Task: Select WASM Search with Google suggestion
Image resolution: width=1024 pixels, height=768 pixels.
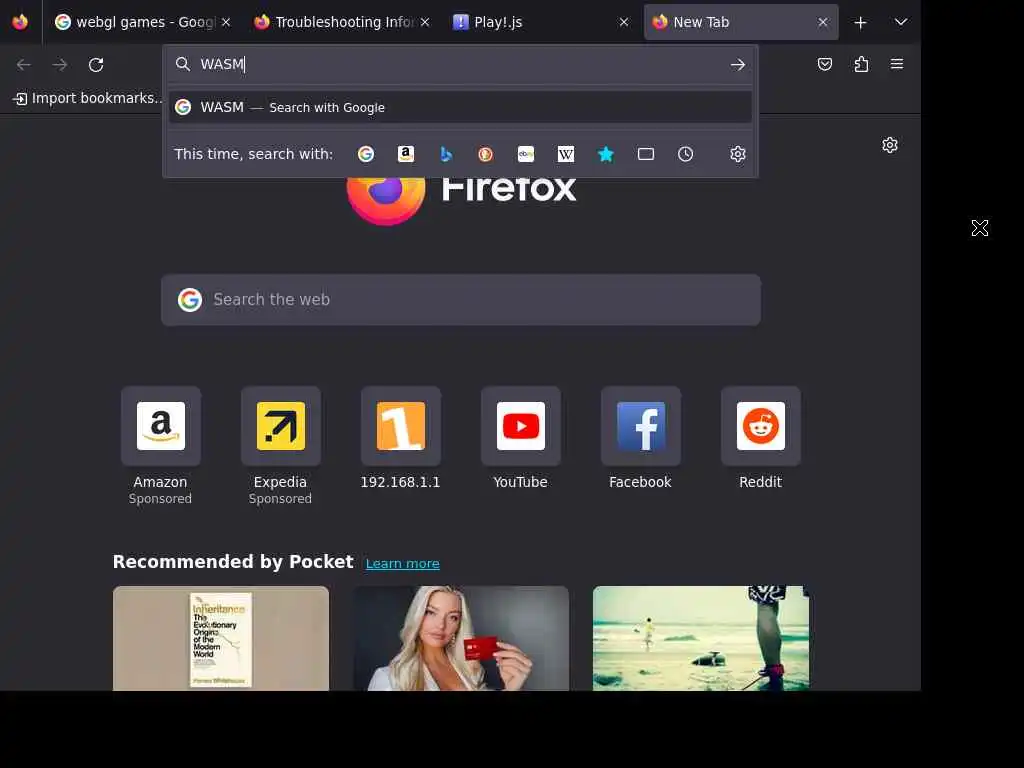Action: click(460, 107)
